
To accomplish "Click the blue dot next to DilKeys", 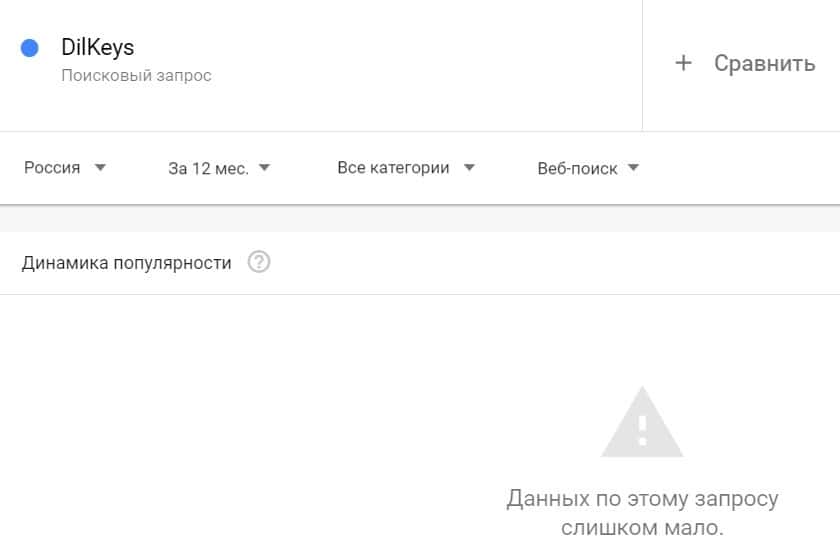I will [29, 48].
